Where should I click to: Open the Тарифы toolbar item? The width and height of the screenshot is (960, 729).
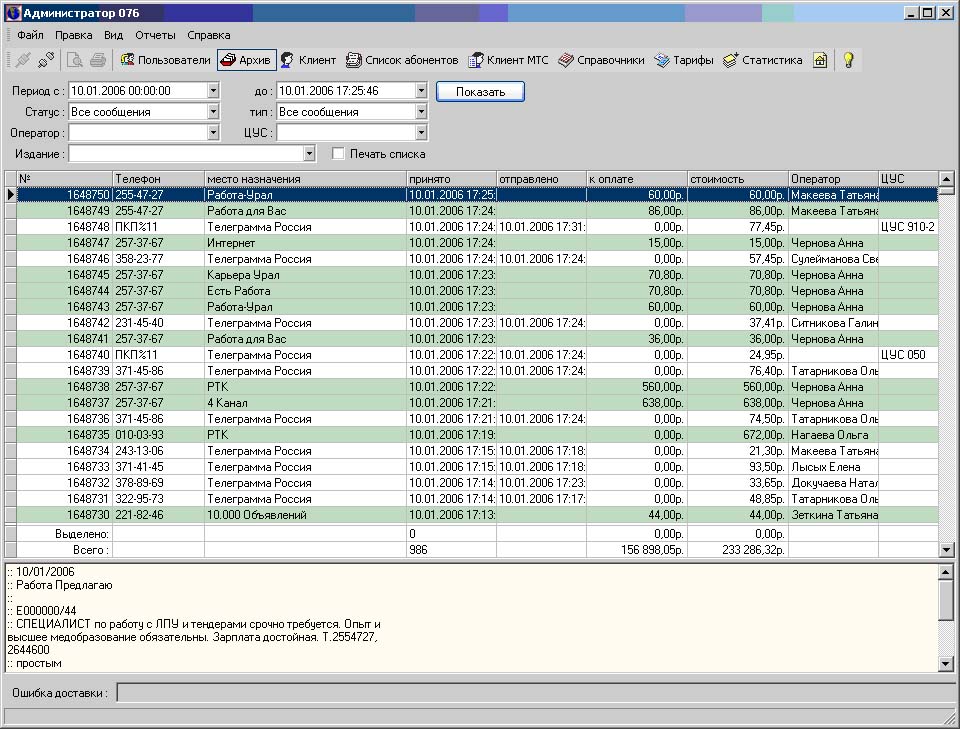[684, 60]
